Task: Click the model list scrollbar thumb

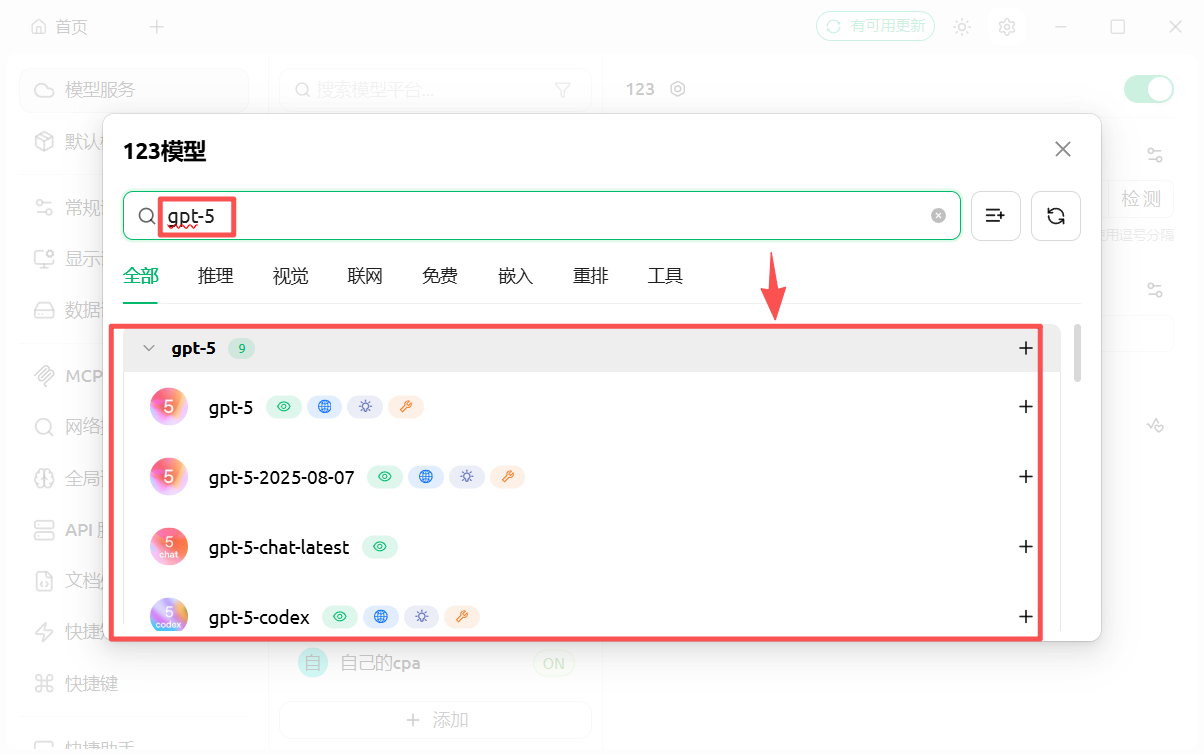Action: pos(1077,353)
